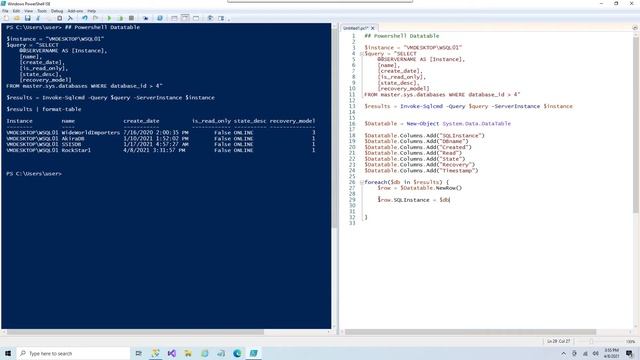Save the script using floppy disk icon
This screenshot has height=360, width=640.
[x=27, y=18]
